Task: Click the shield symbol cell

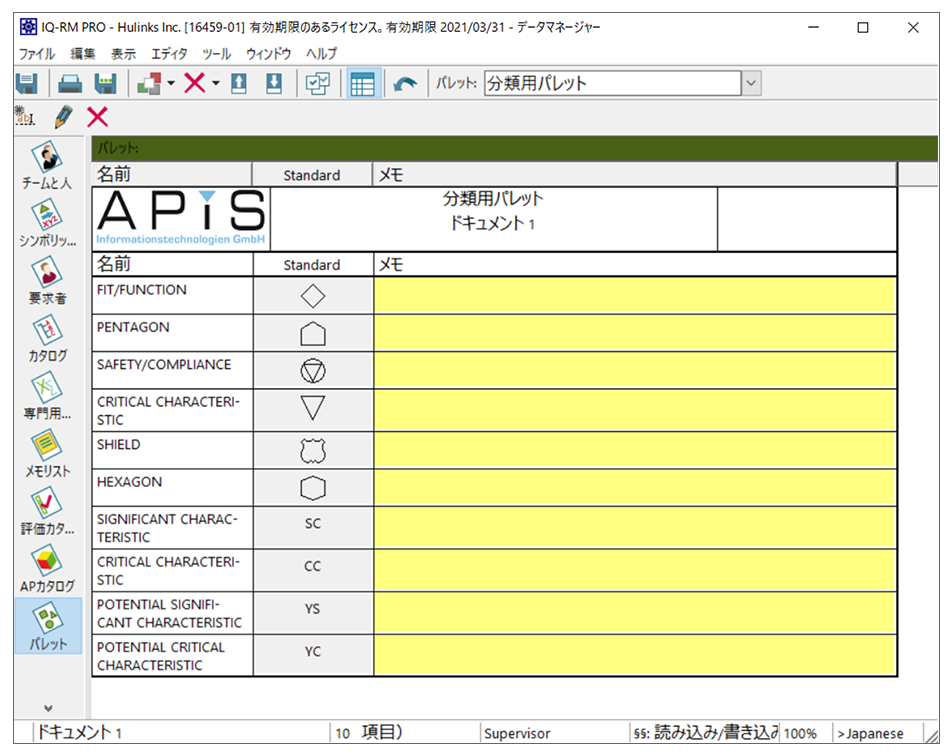Action: tap(313, 451)
